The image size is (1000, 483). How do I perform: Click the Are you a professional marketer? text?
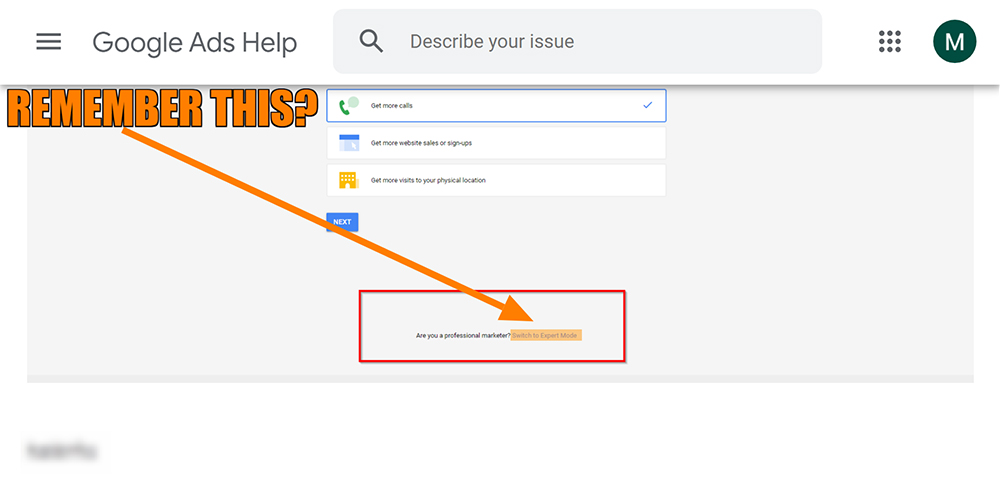(463, 336)
